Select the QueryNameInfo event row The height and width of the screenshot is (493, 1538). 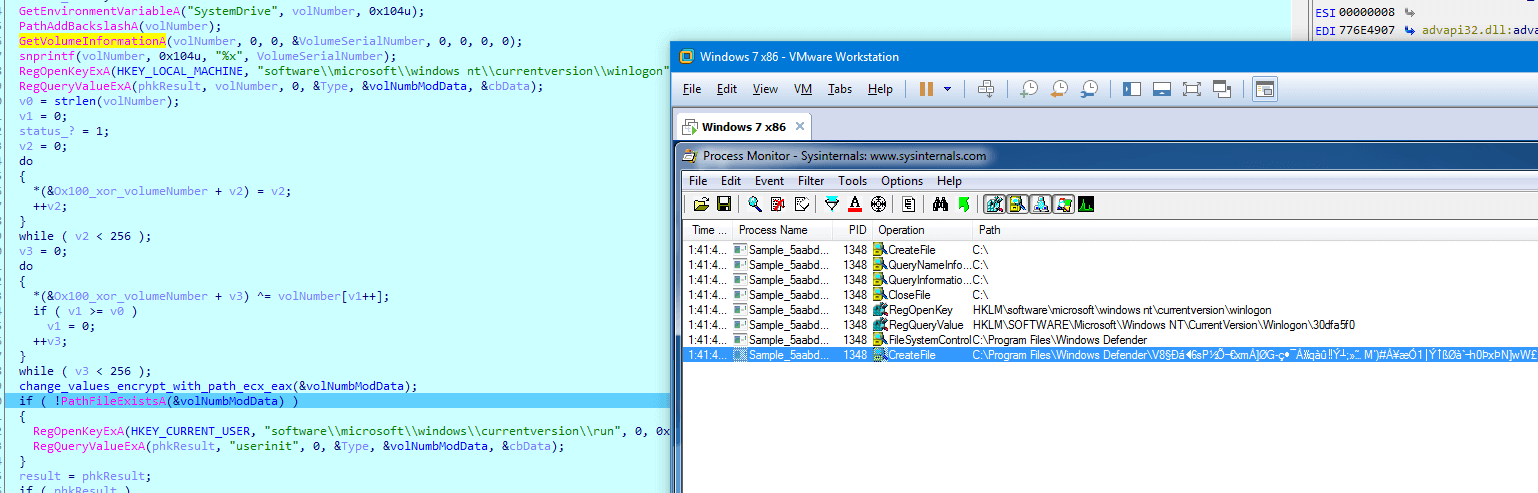click(x=1111, y=265)
